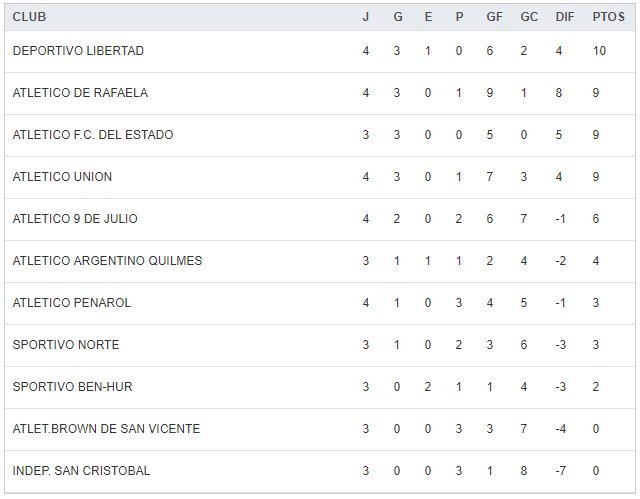Screen dimensions: 640x499
Task: Click Atletico de Rafaela's 9 goals for
Action: point(490,93)
